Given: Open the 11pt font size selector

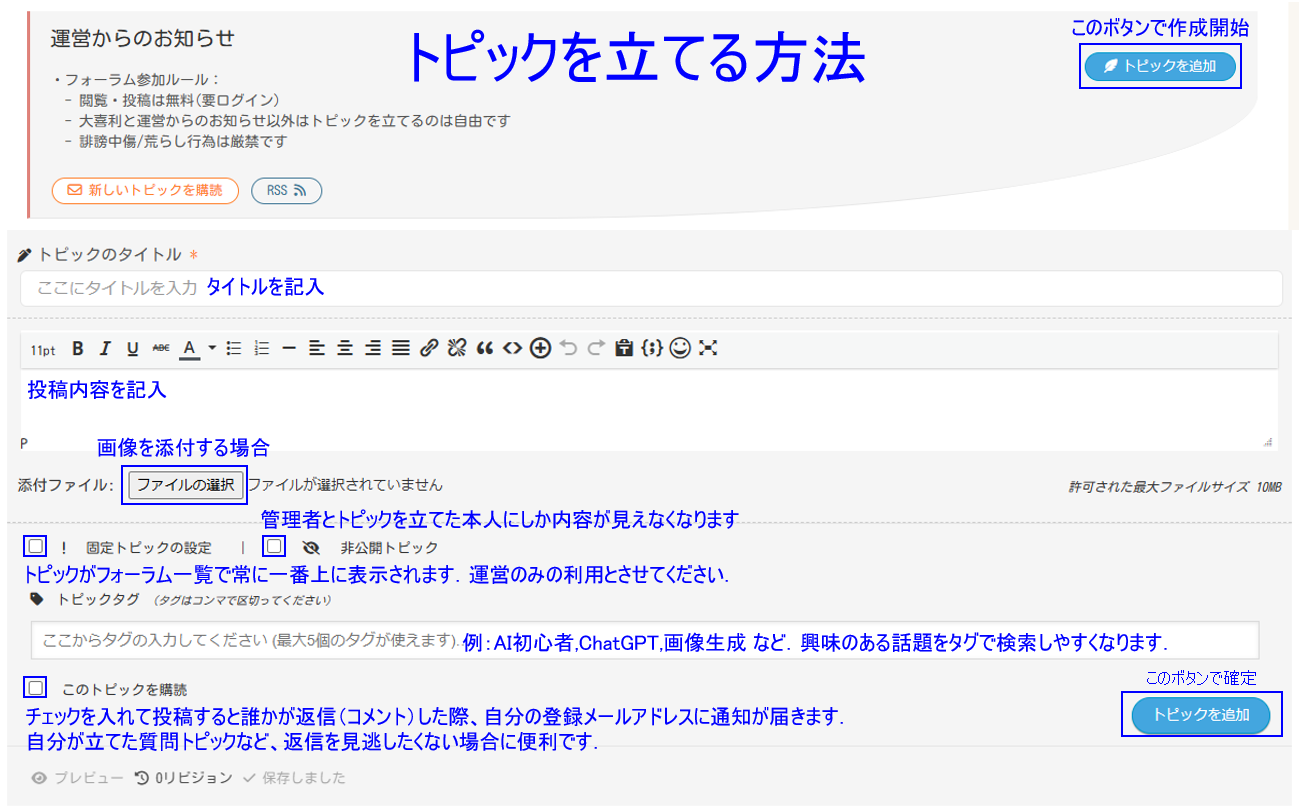Looking at the screenshot, I should pyautogui.click(x=43, y=349).
